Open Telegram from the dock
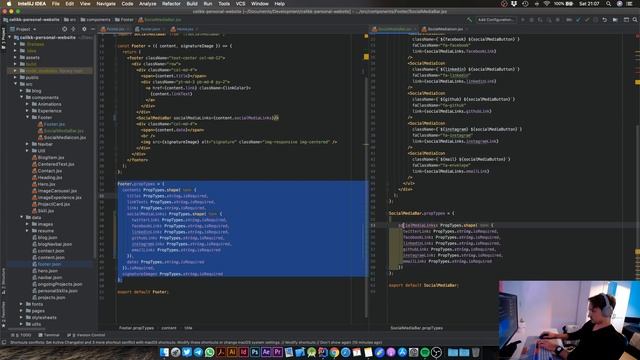Image resolution: width=640 pixels, height=360 pixels. [198, 352]
